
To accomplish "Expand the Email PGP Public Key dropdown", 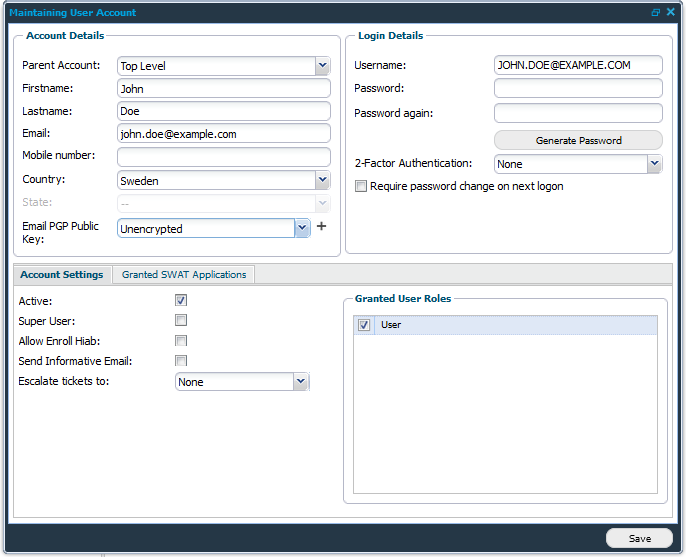I will (x=302, y=228).
